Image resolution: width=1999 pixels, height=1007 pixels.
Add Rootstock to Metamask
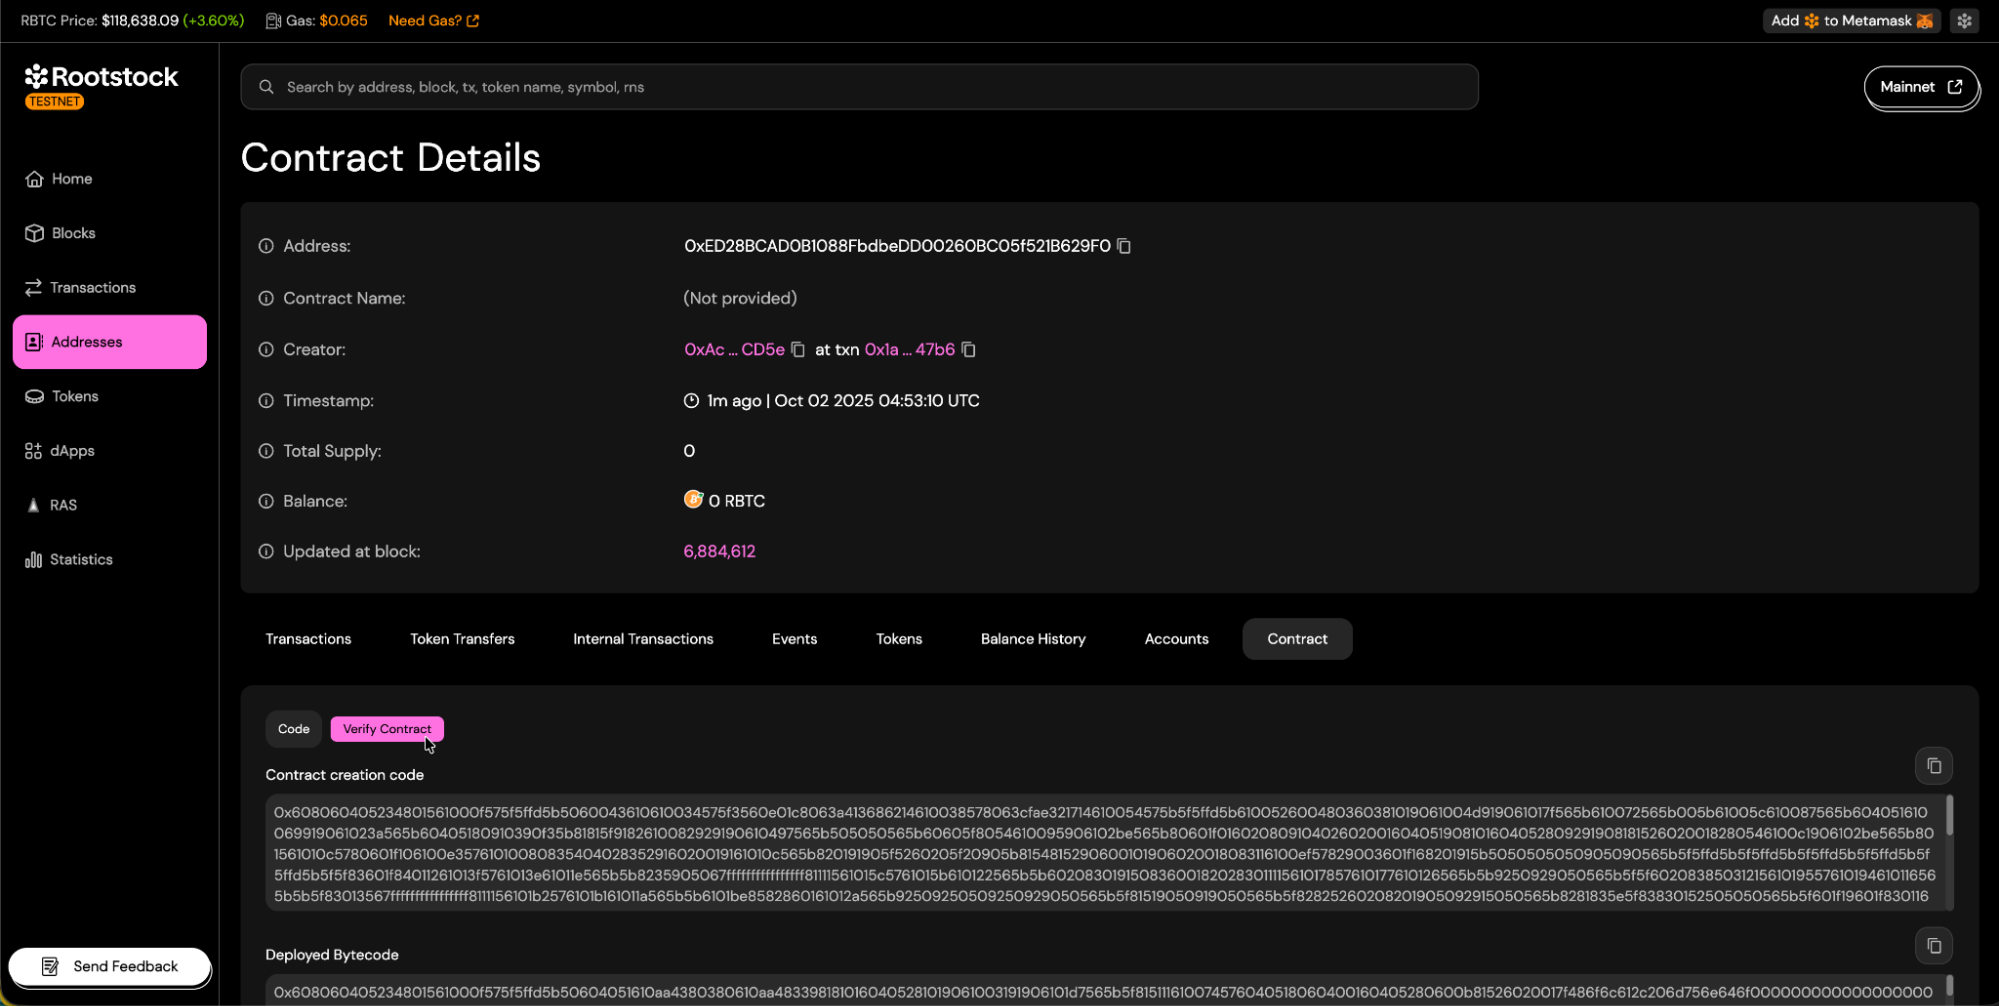[x=1851, y=21]
